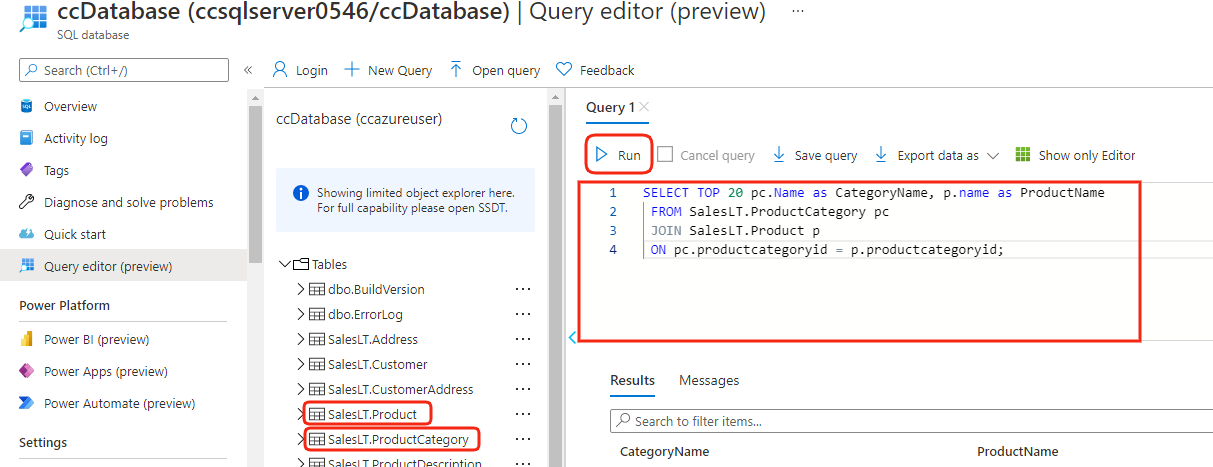
Task: Click the Search (Ctrl+/) field
Action: pyautogui.click(x=124, y=70)
